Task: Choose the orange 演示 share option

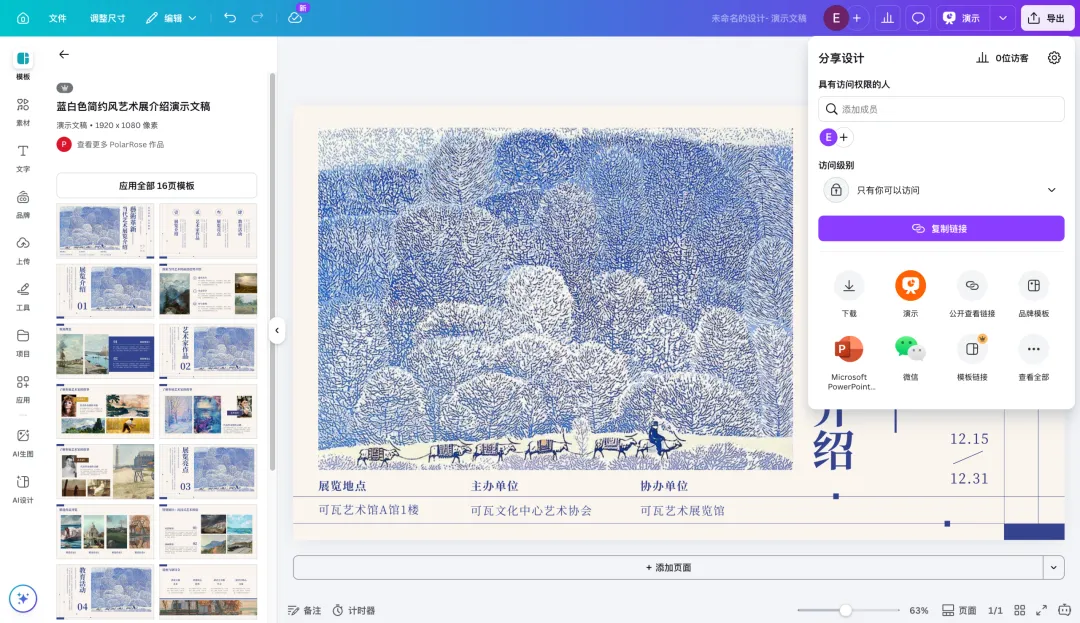Action: coord(910,294)
